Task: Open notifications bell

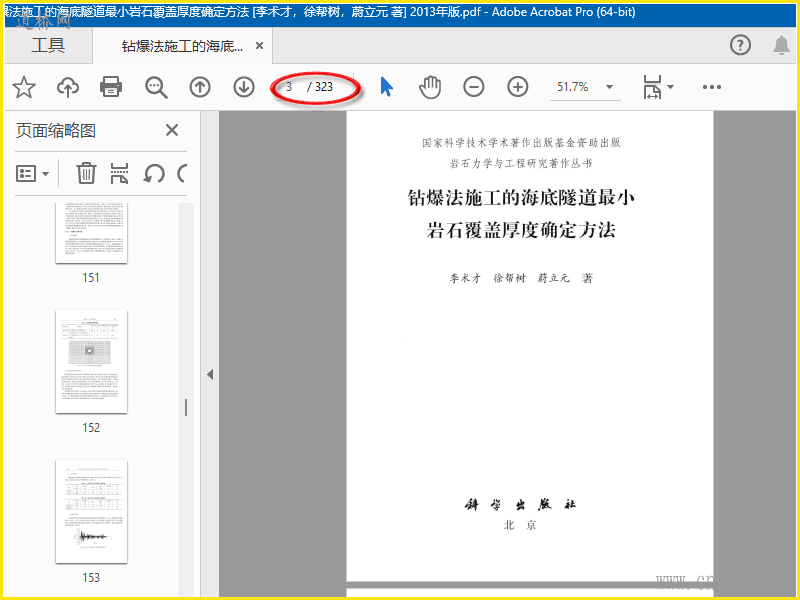Action: tap(781, 45)
